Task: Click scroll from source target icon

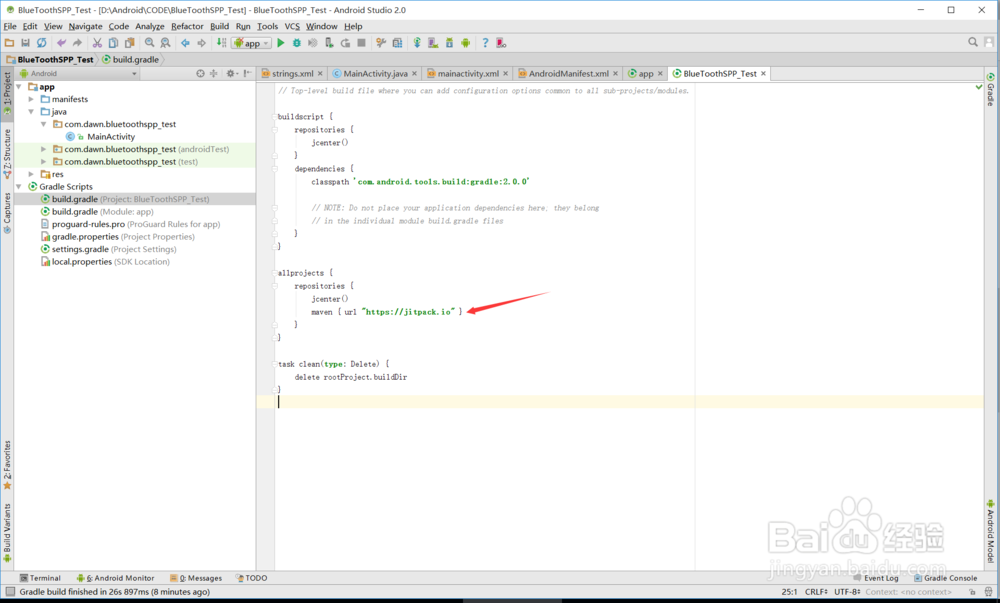Action: (200, 73)
